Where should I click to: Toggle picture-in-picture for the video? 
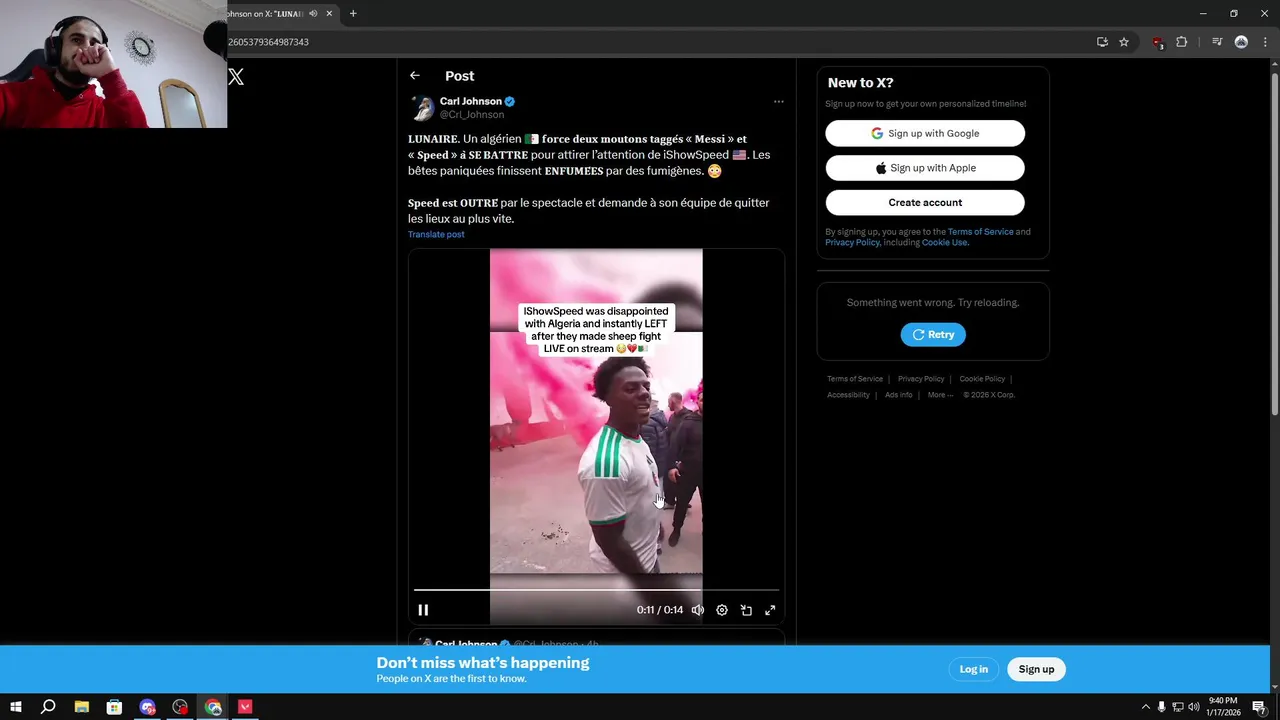pyautogui.click(x=746, y=610)
